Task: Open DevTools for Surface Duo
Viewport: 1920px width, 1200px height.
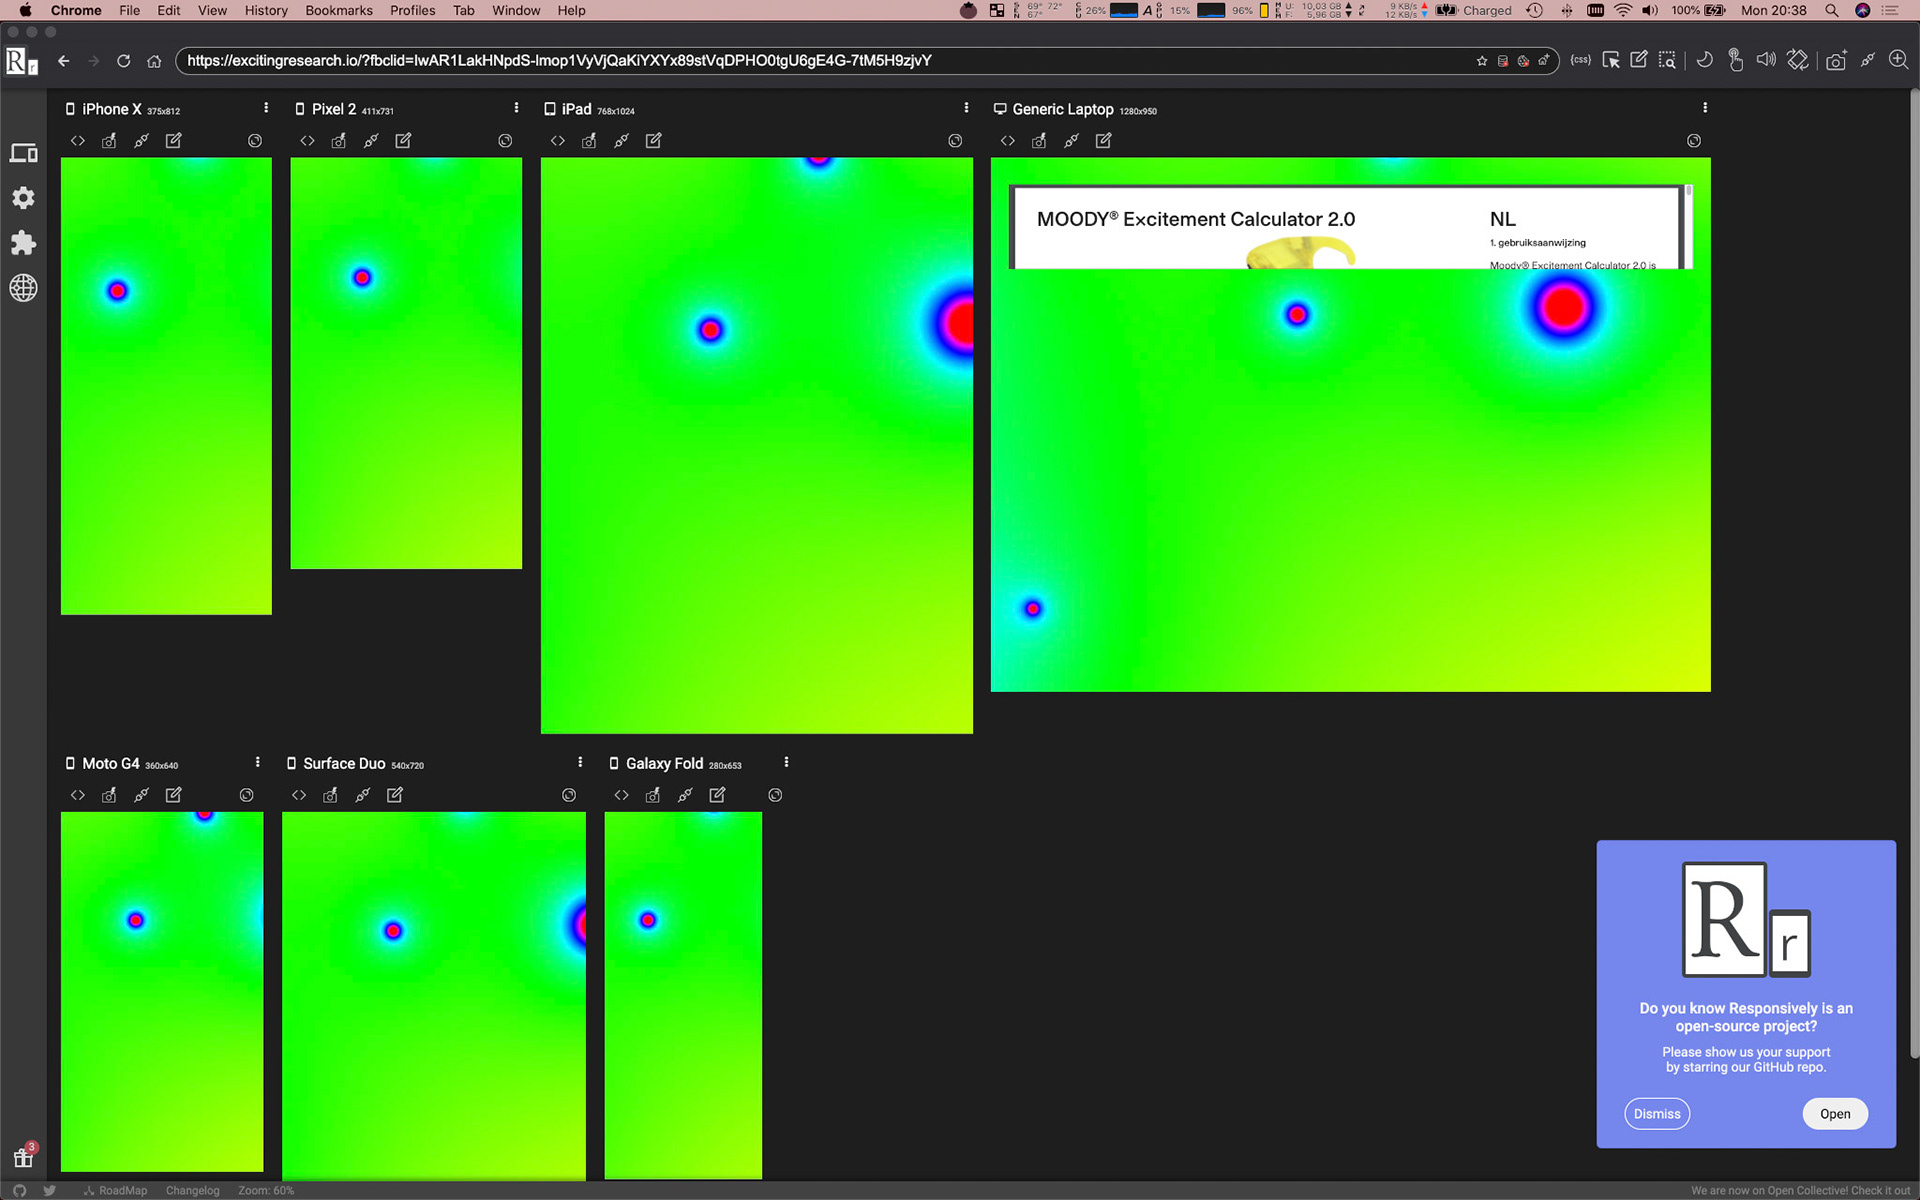Action: 299,795
